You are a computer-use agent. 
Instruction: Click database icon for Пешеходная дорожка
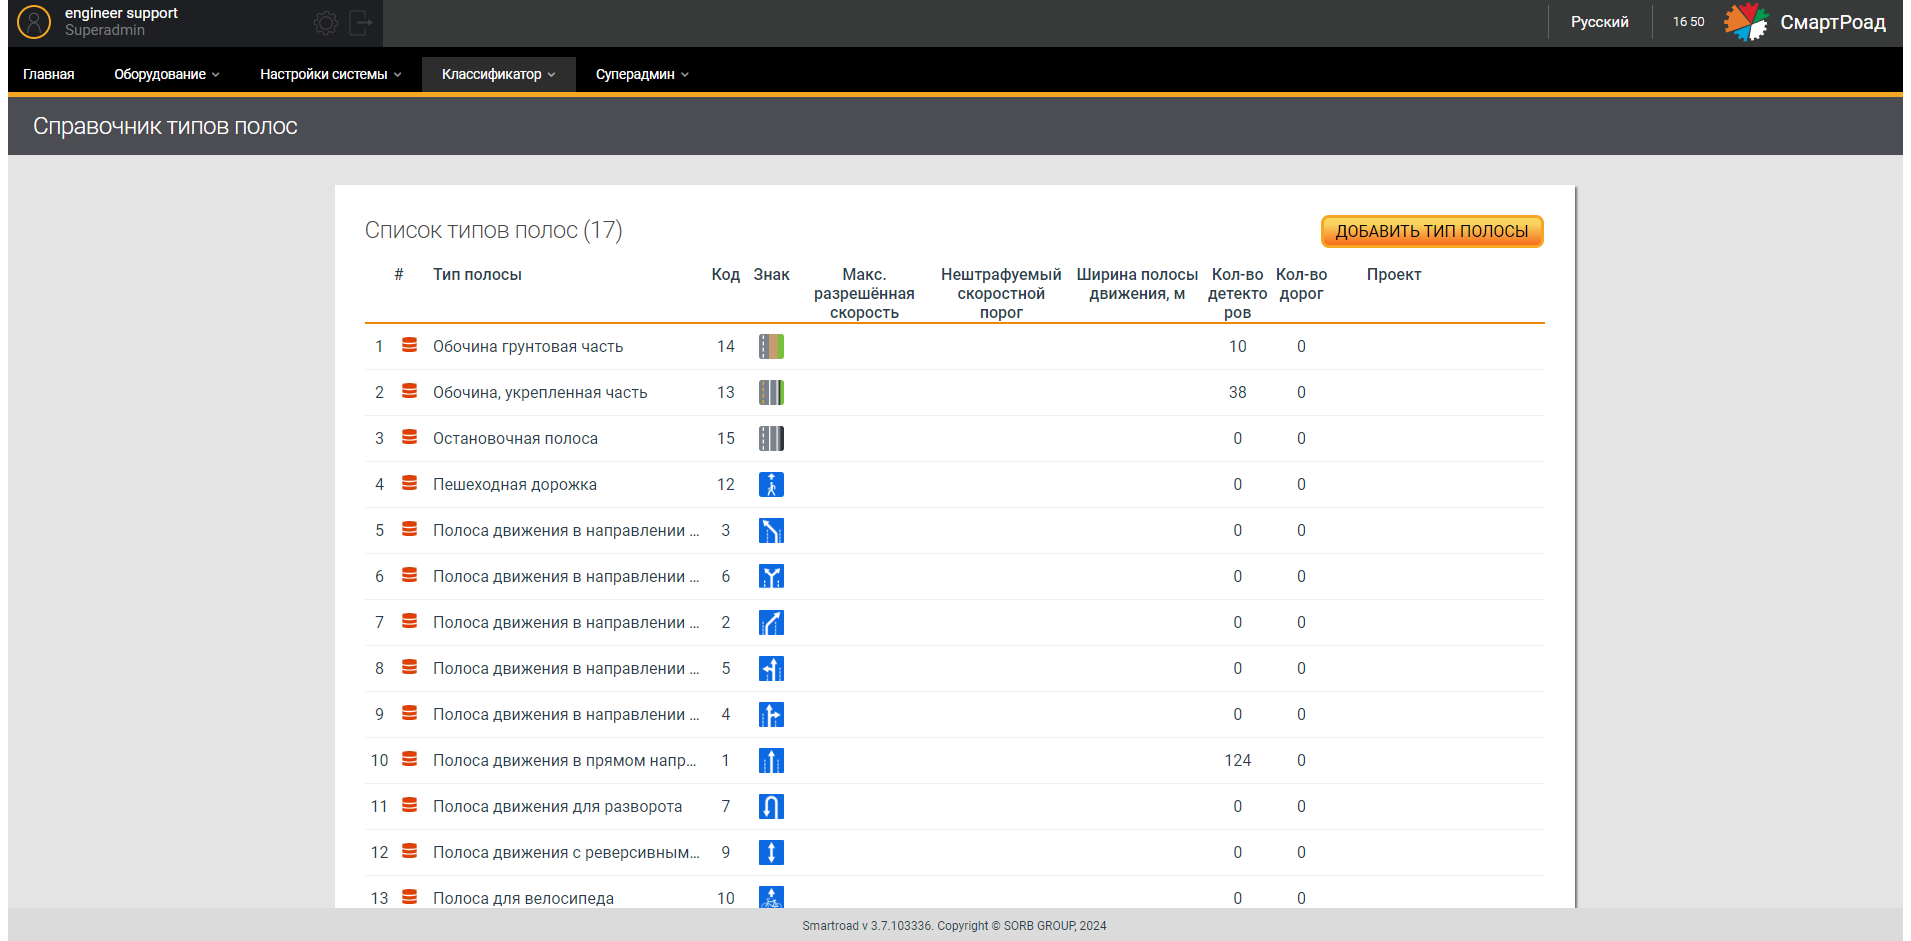click(409, 483)
